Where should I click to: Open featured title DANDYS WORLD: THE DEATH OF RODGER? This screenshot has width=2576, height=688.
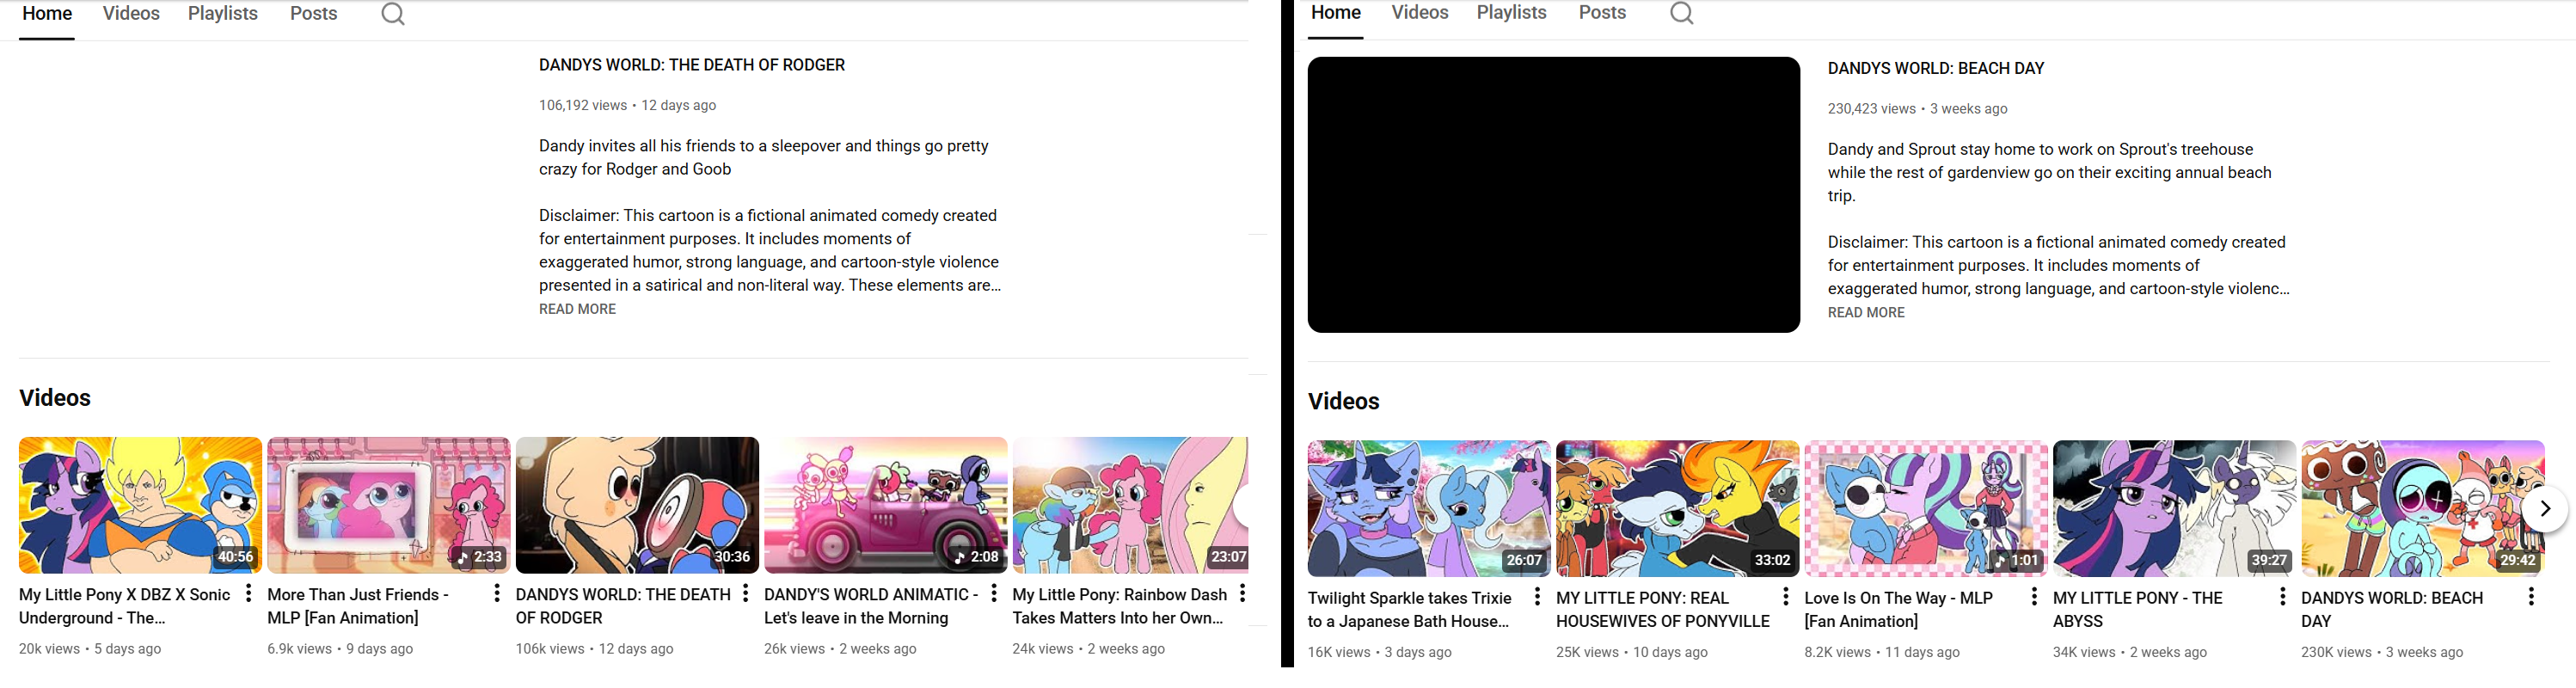pyautogui.click(x=692, y=65)
